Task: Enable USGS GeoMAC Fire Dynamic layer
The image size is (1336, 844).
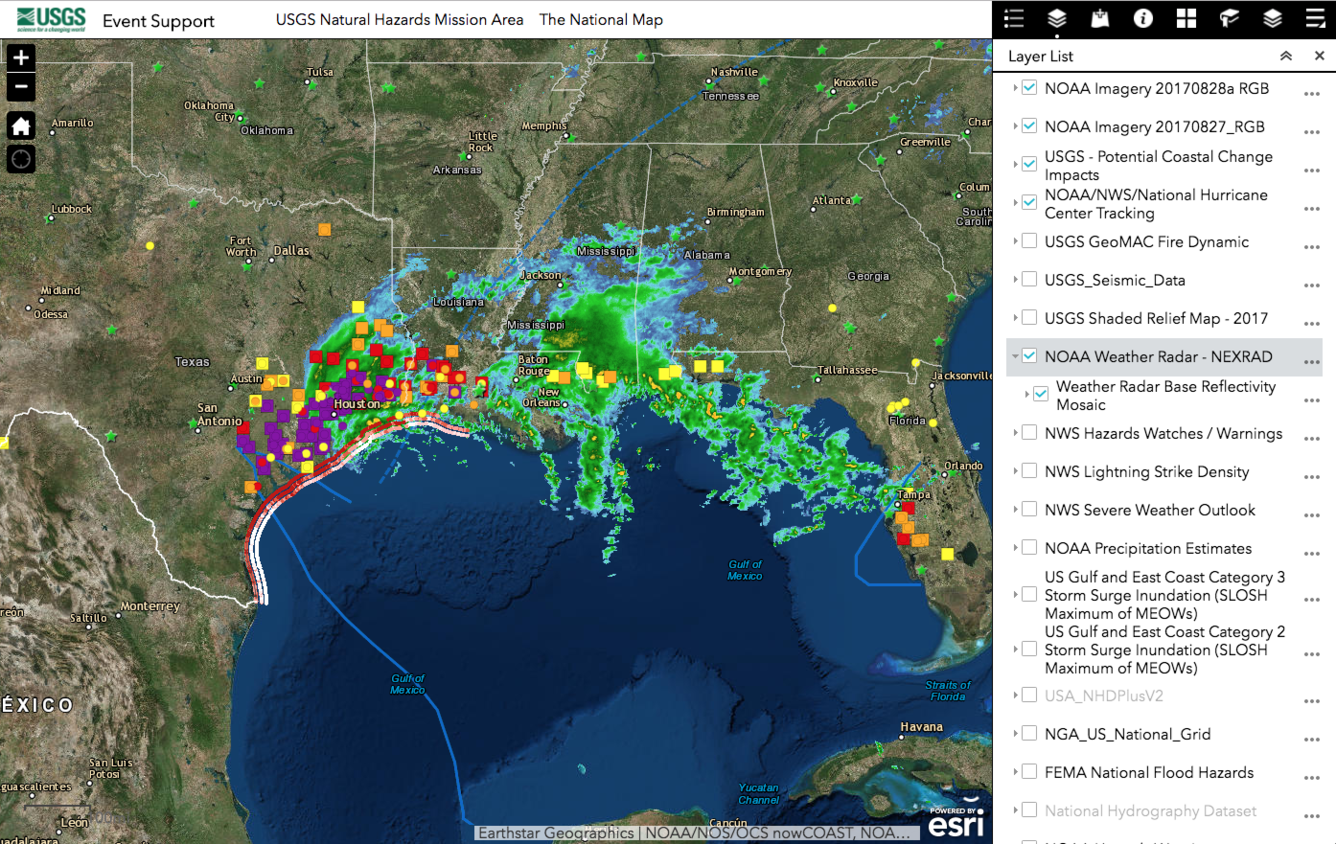Action: coord(1029,241)
